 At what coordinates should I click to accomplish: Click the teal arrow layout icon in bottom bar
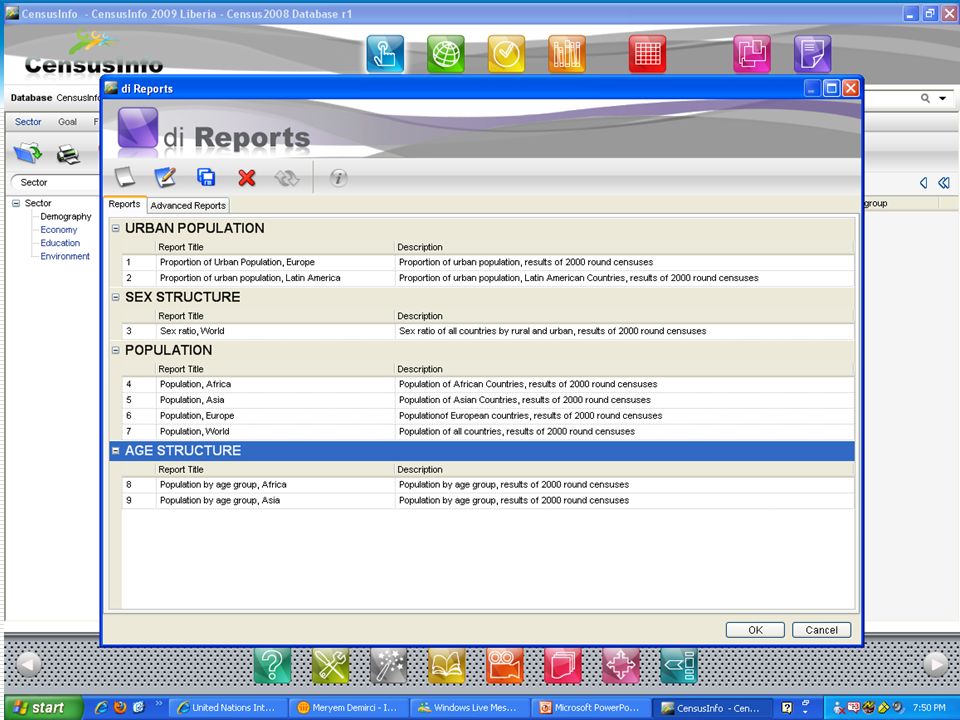tap(679, 666)
